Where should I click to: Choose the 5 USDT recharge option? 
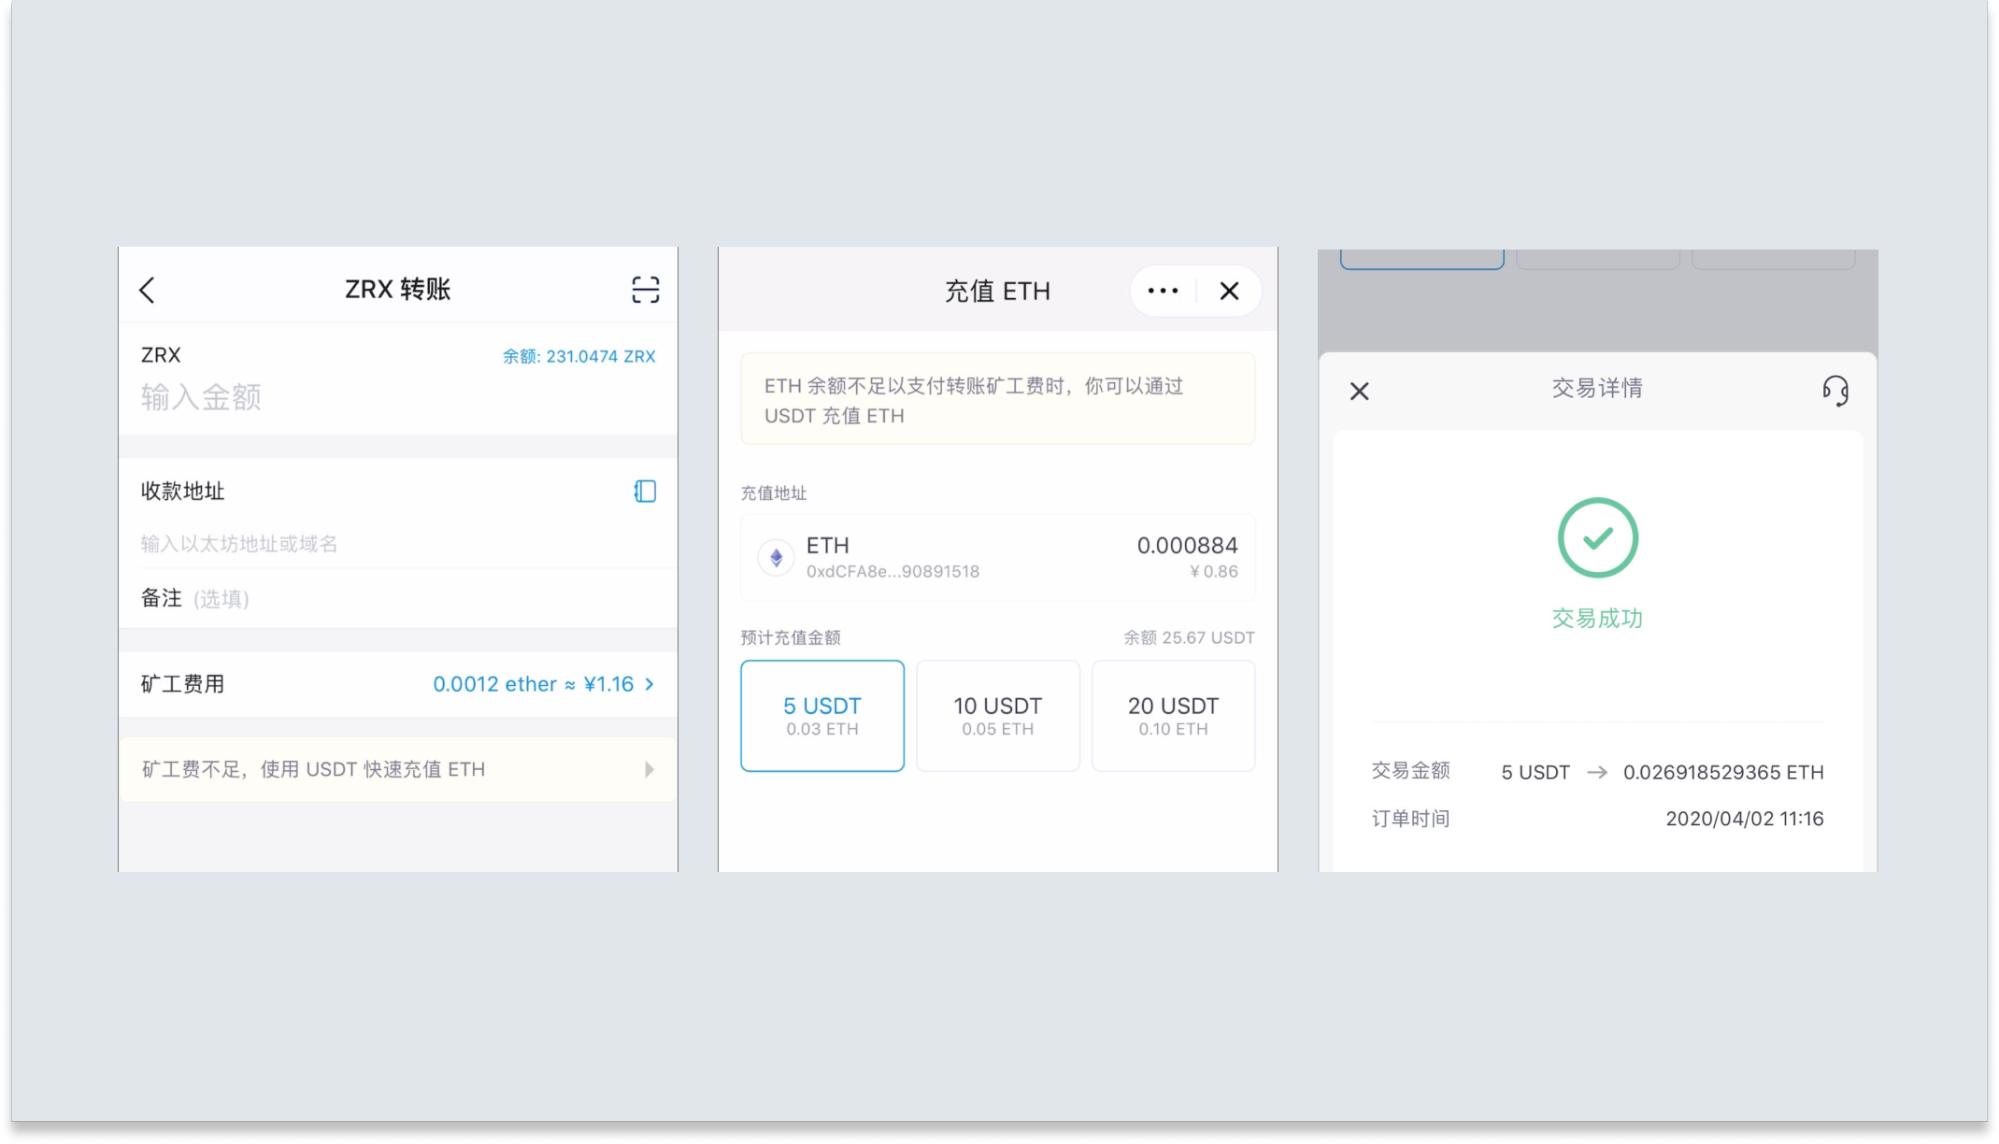[x=822, y=715]
